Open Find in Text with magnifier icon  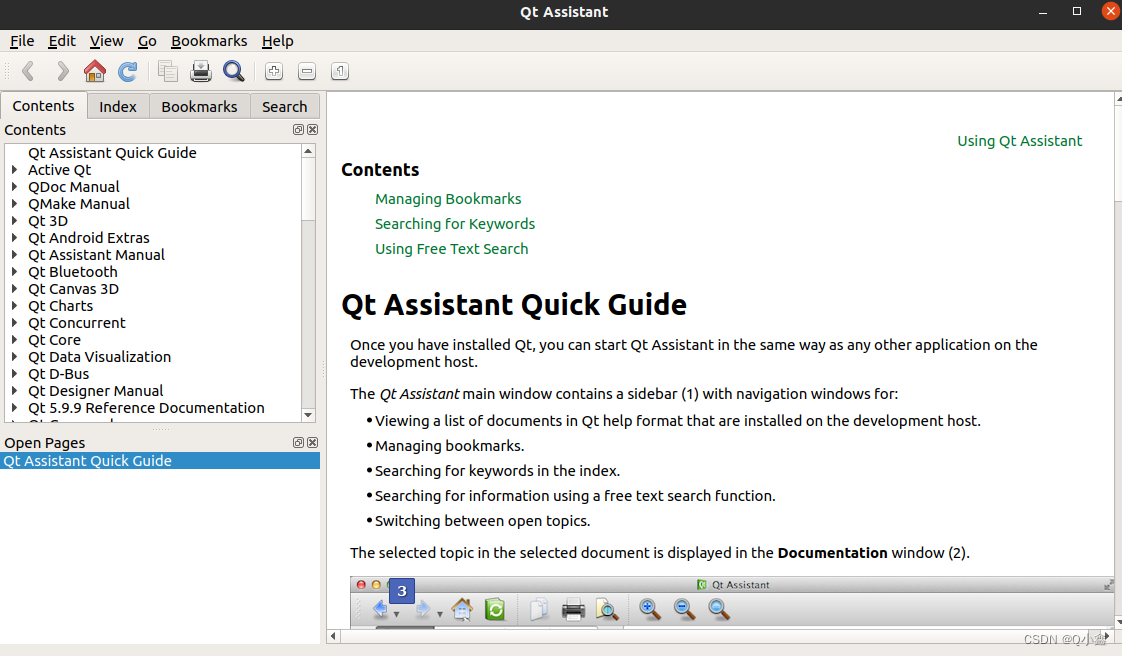[233, 71]
